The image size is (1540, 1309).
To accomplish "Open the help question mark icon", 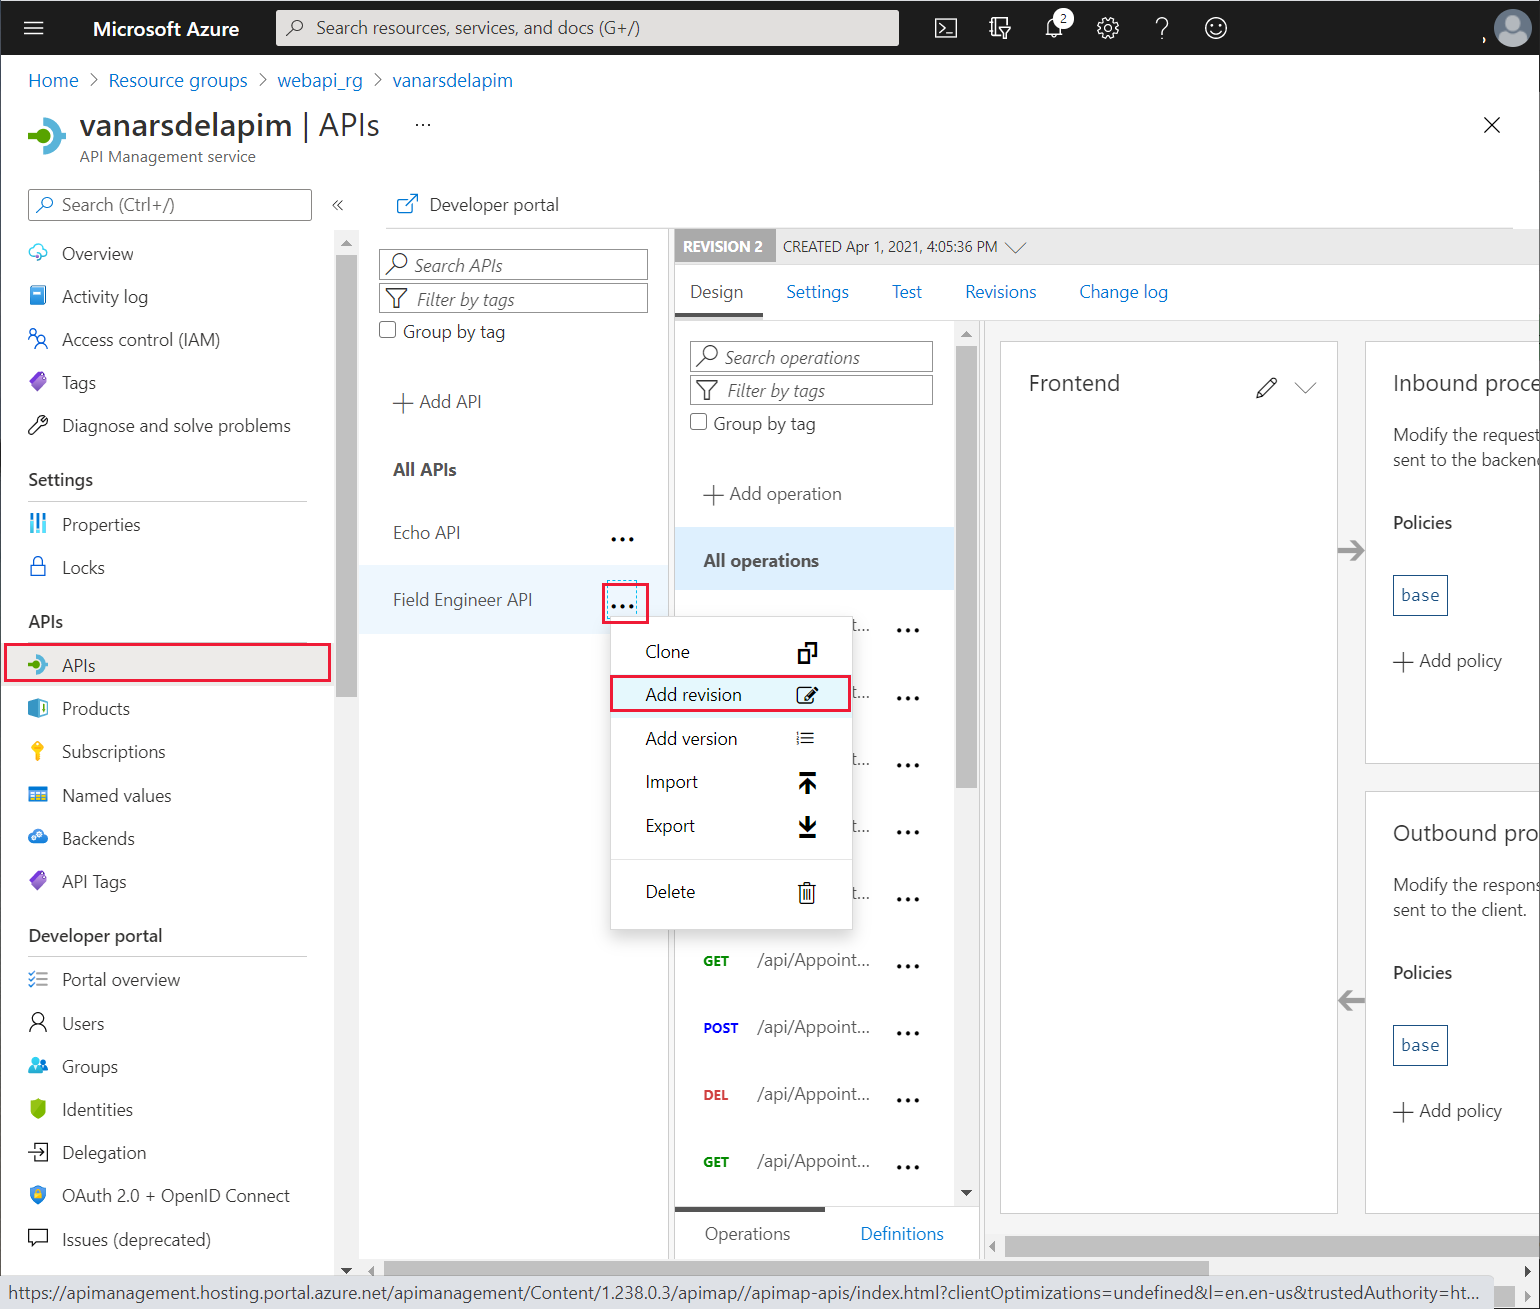I will pyautogui.click(x=1161, y=28).
